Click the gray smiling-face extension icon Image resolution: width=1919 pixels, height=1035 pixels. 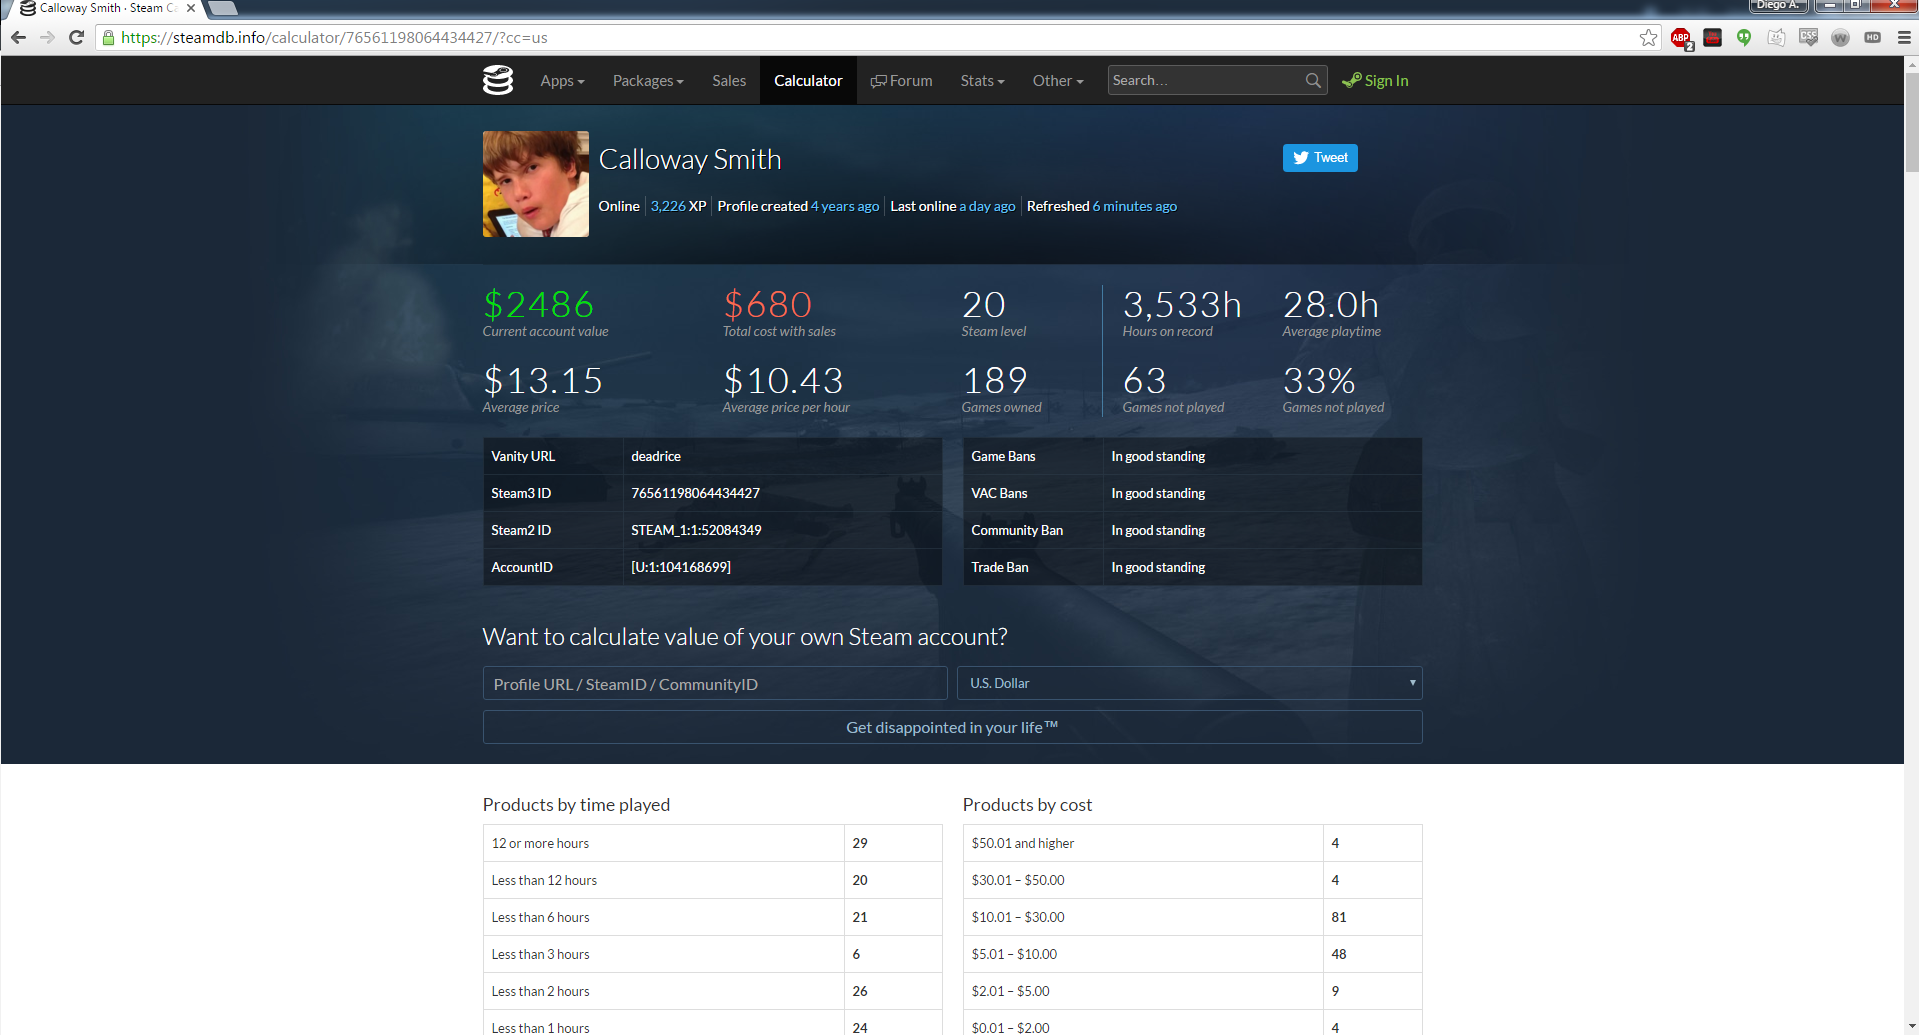1776,38
